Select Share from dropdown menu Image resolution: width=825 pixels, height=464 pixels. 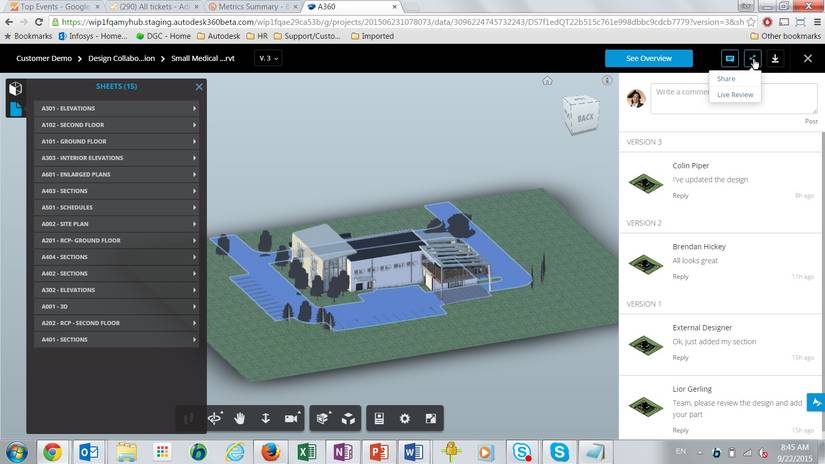(726, 79)
